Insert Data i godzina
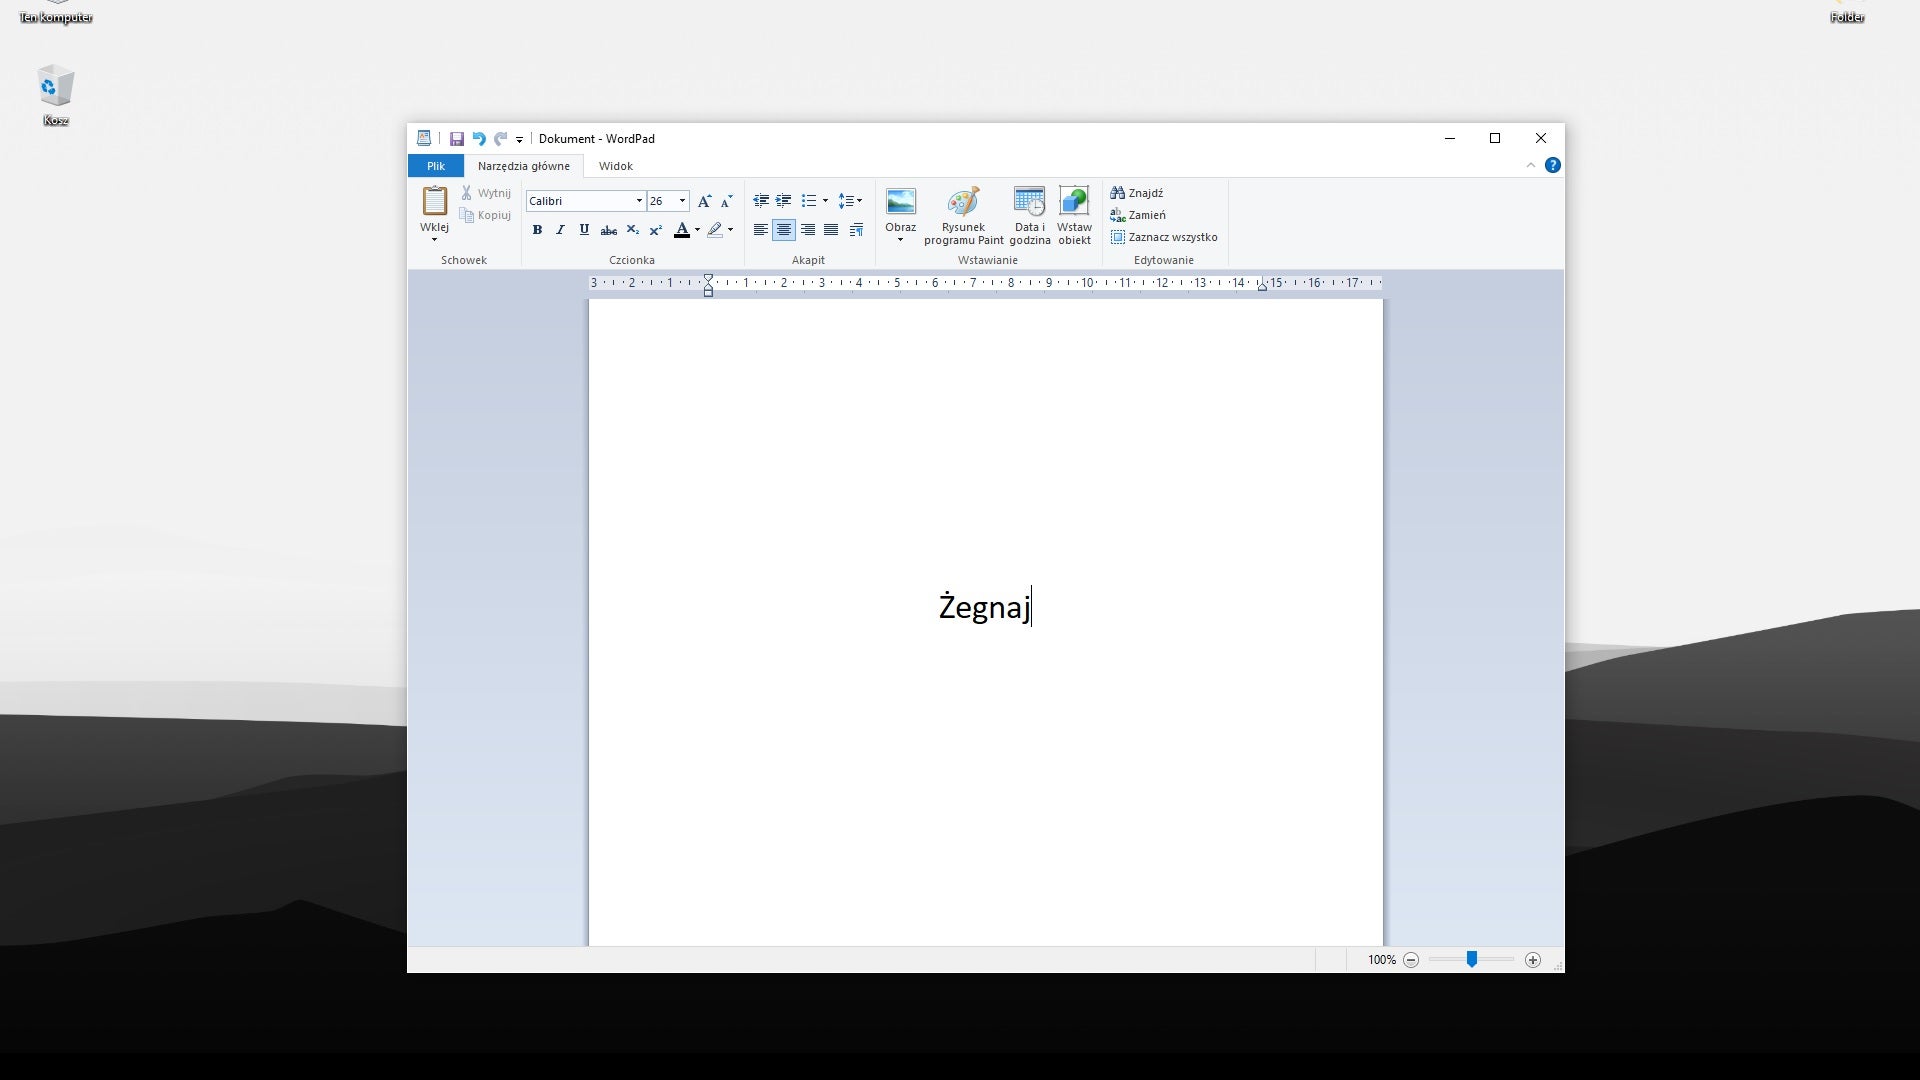This screenshot has width=1920, height=1080. (x=1029, y=216)
